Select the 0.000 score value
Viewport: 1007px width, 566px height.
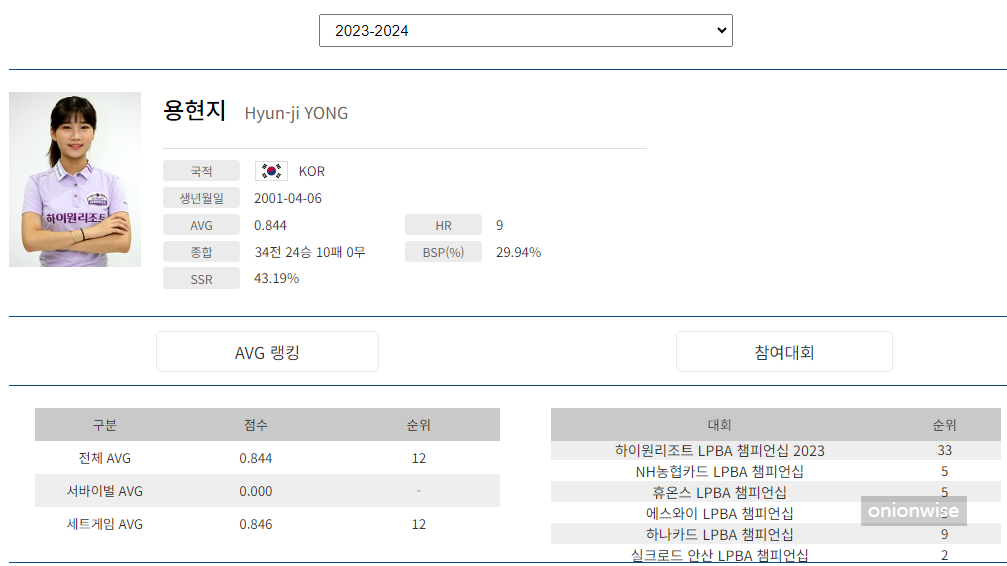point(256,491)
